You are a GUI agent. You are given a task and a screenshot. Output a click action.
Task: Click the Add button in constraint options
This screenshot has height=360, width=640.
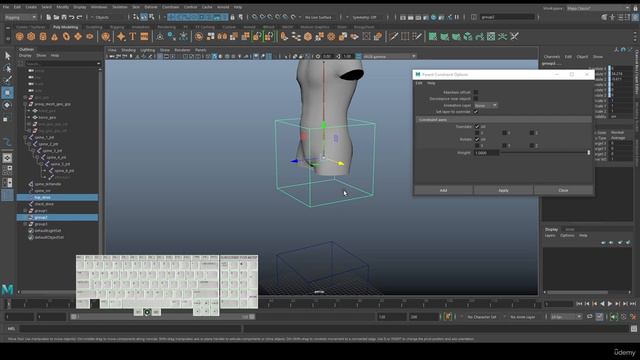point(443,190)
